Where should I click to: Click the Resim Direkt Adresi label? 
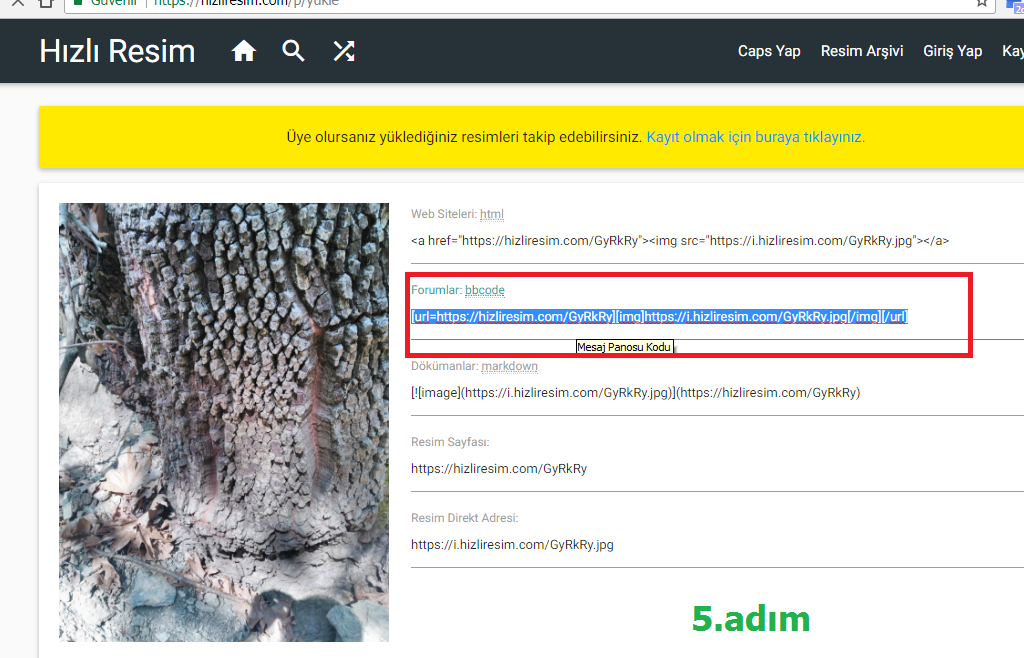coord(464,518)
